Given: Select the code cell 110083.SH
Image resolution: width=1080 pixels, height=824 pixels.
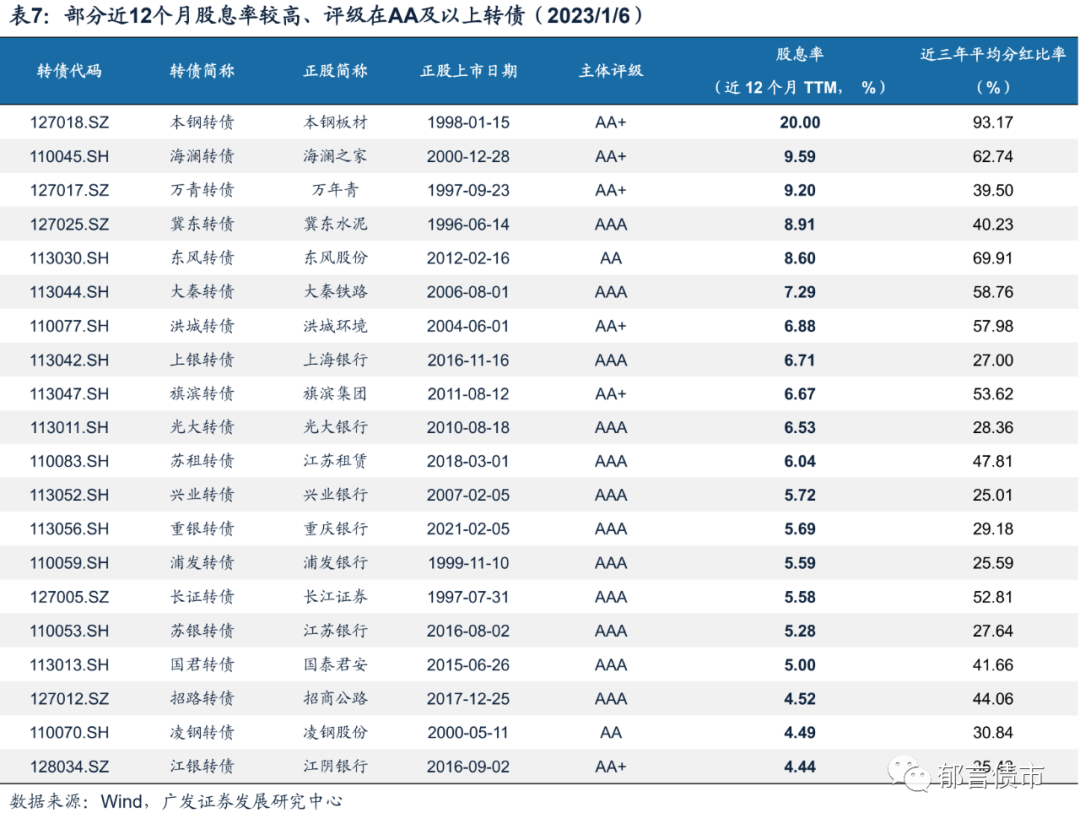Looking at the screenshot, I should click(69, 462).
